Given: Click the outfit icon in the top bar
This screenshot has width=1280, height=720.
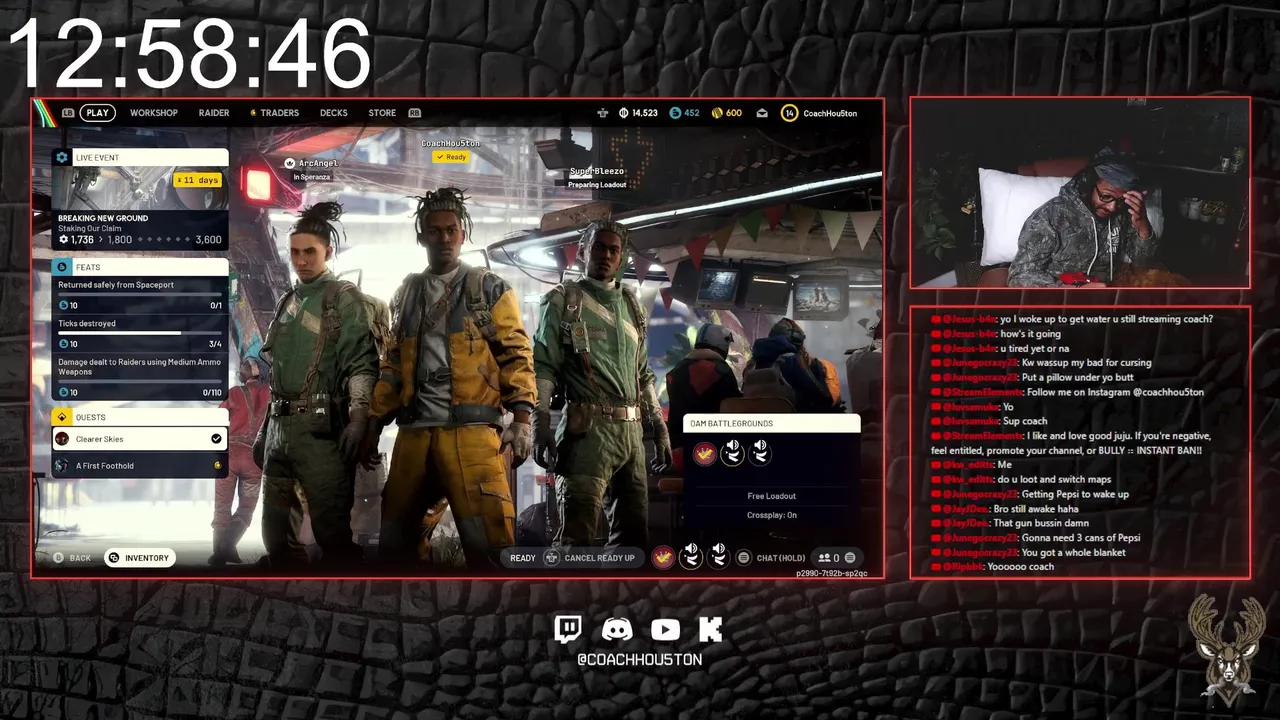Looking at the screenshot, I should click(x=602, y=113).
